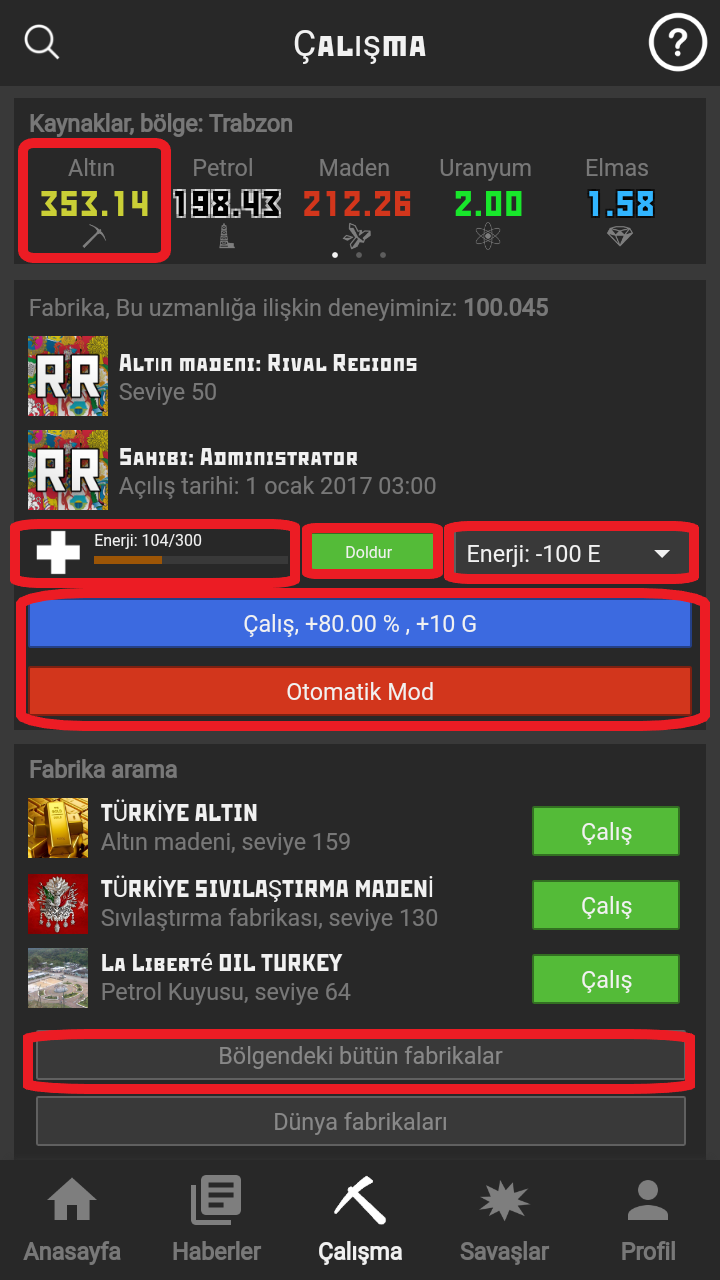Open the help question mark icon
The height and width of the screenshot is (1280, 720).
(x=677, y=44)
